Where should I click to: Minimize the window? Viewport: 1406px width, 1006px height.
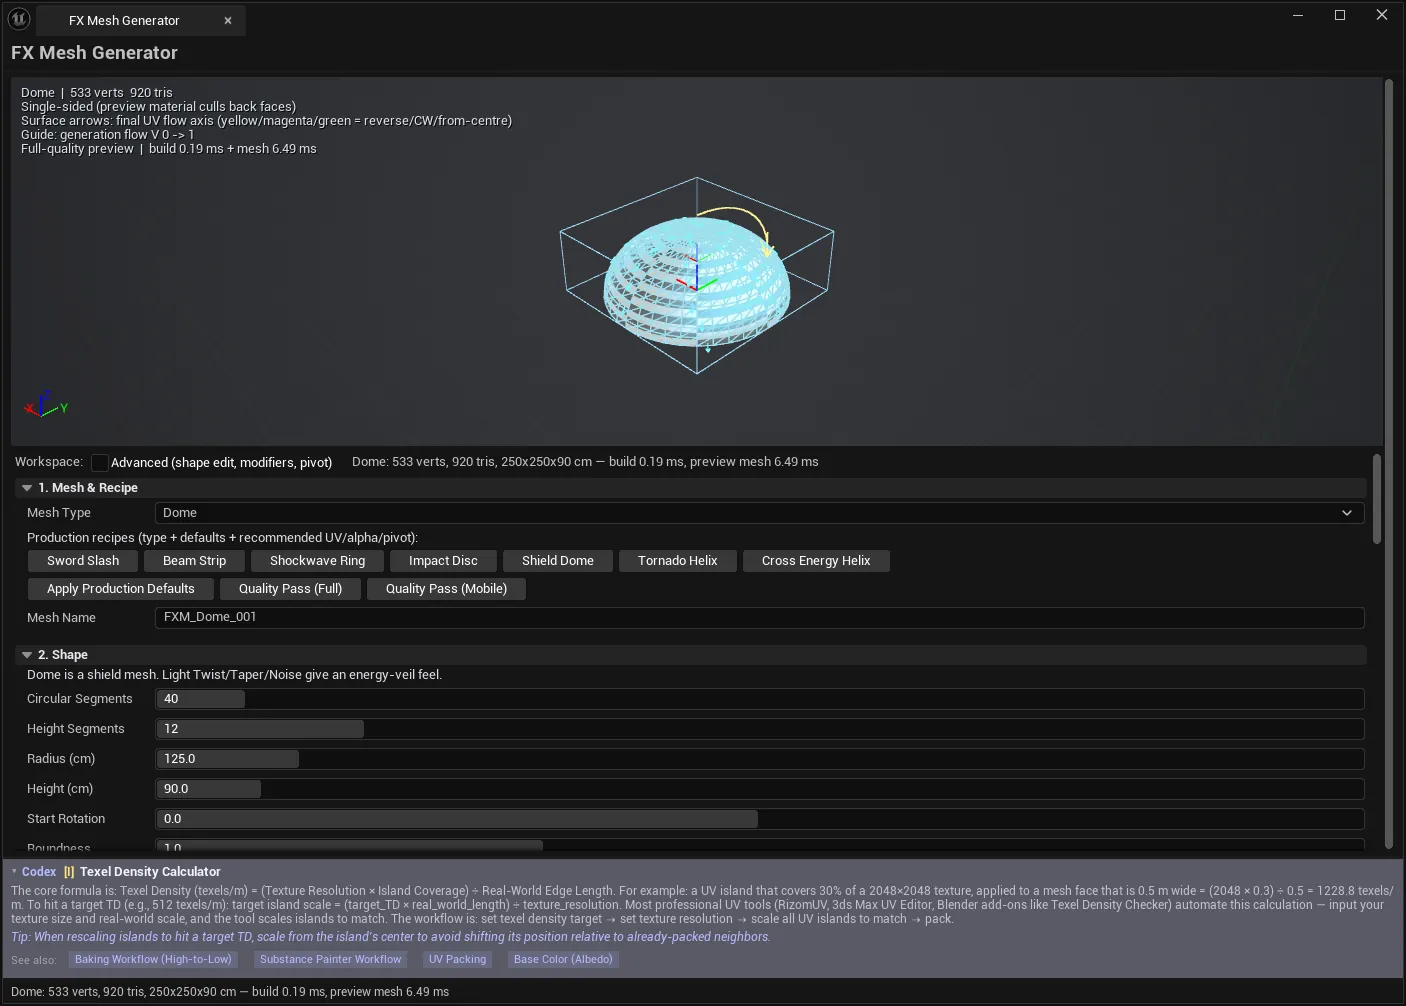[x=1298, y=15]
